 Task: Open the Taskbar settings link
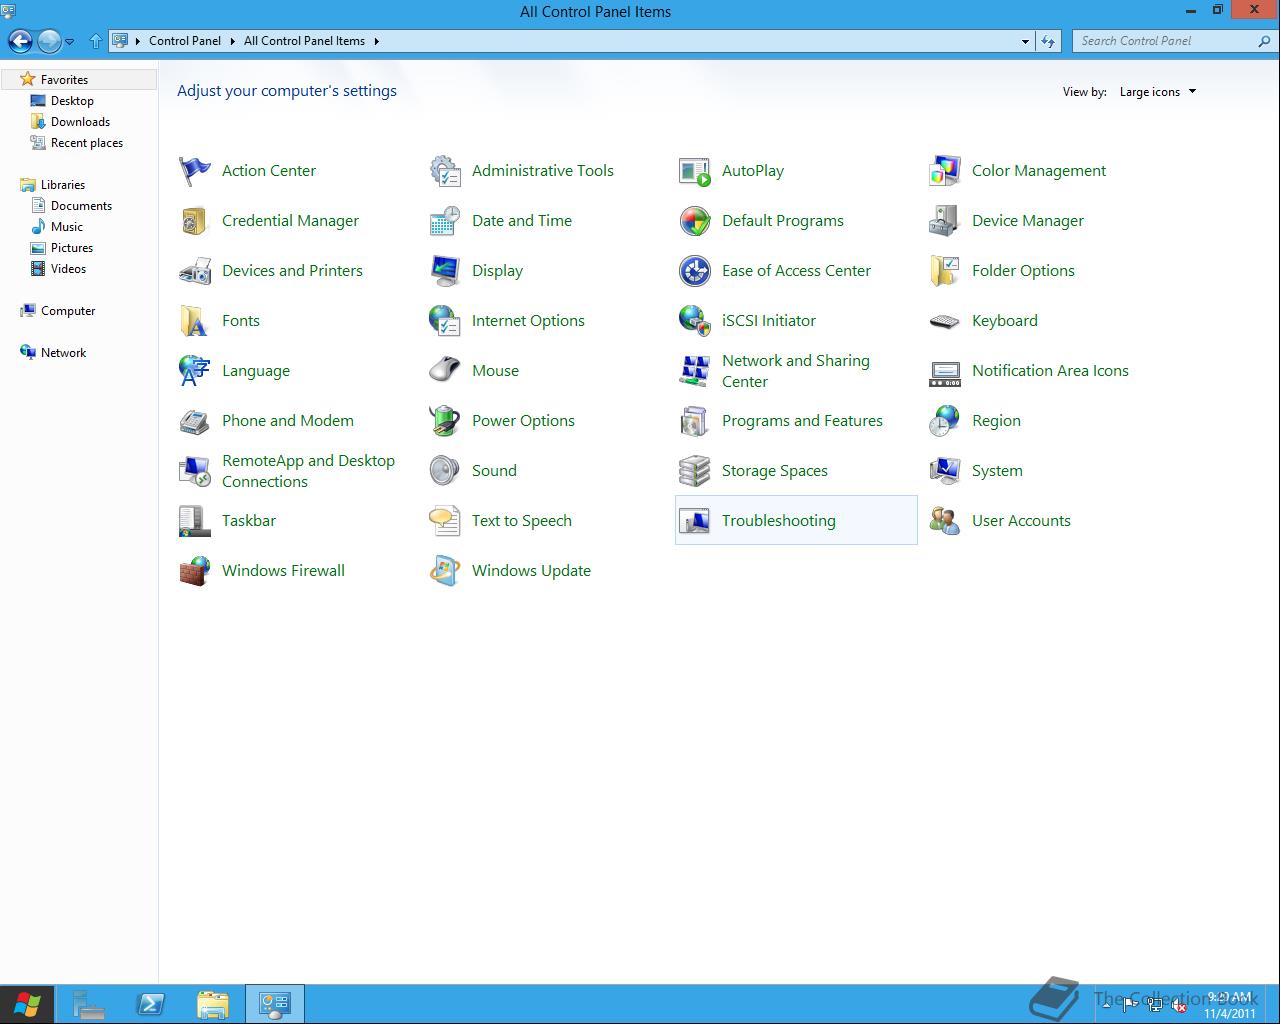[x=249, y=521]
